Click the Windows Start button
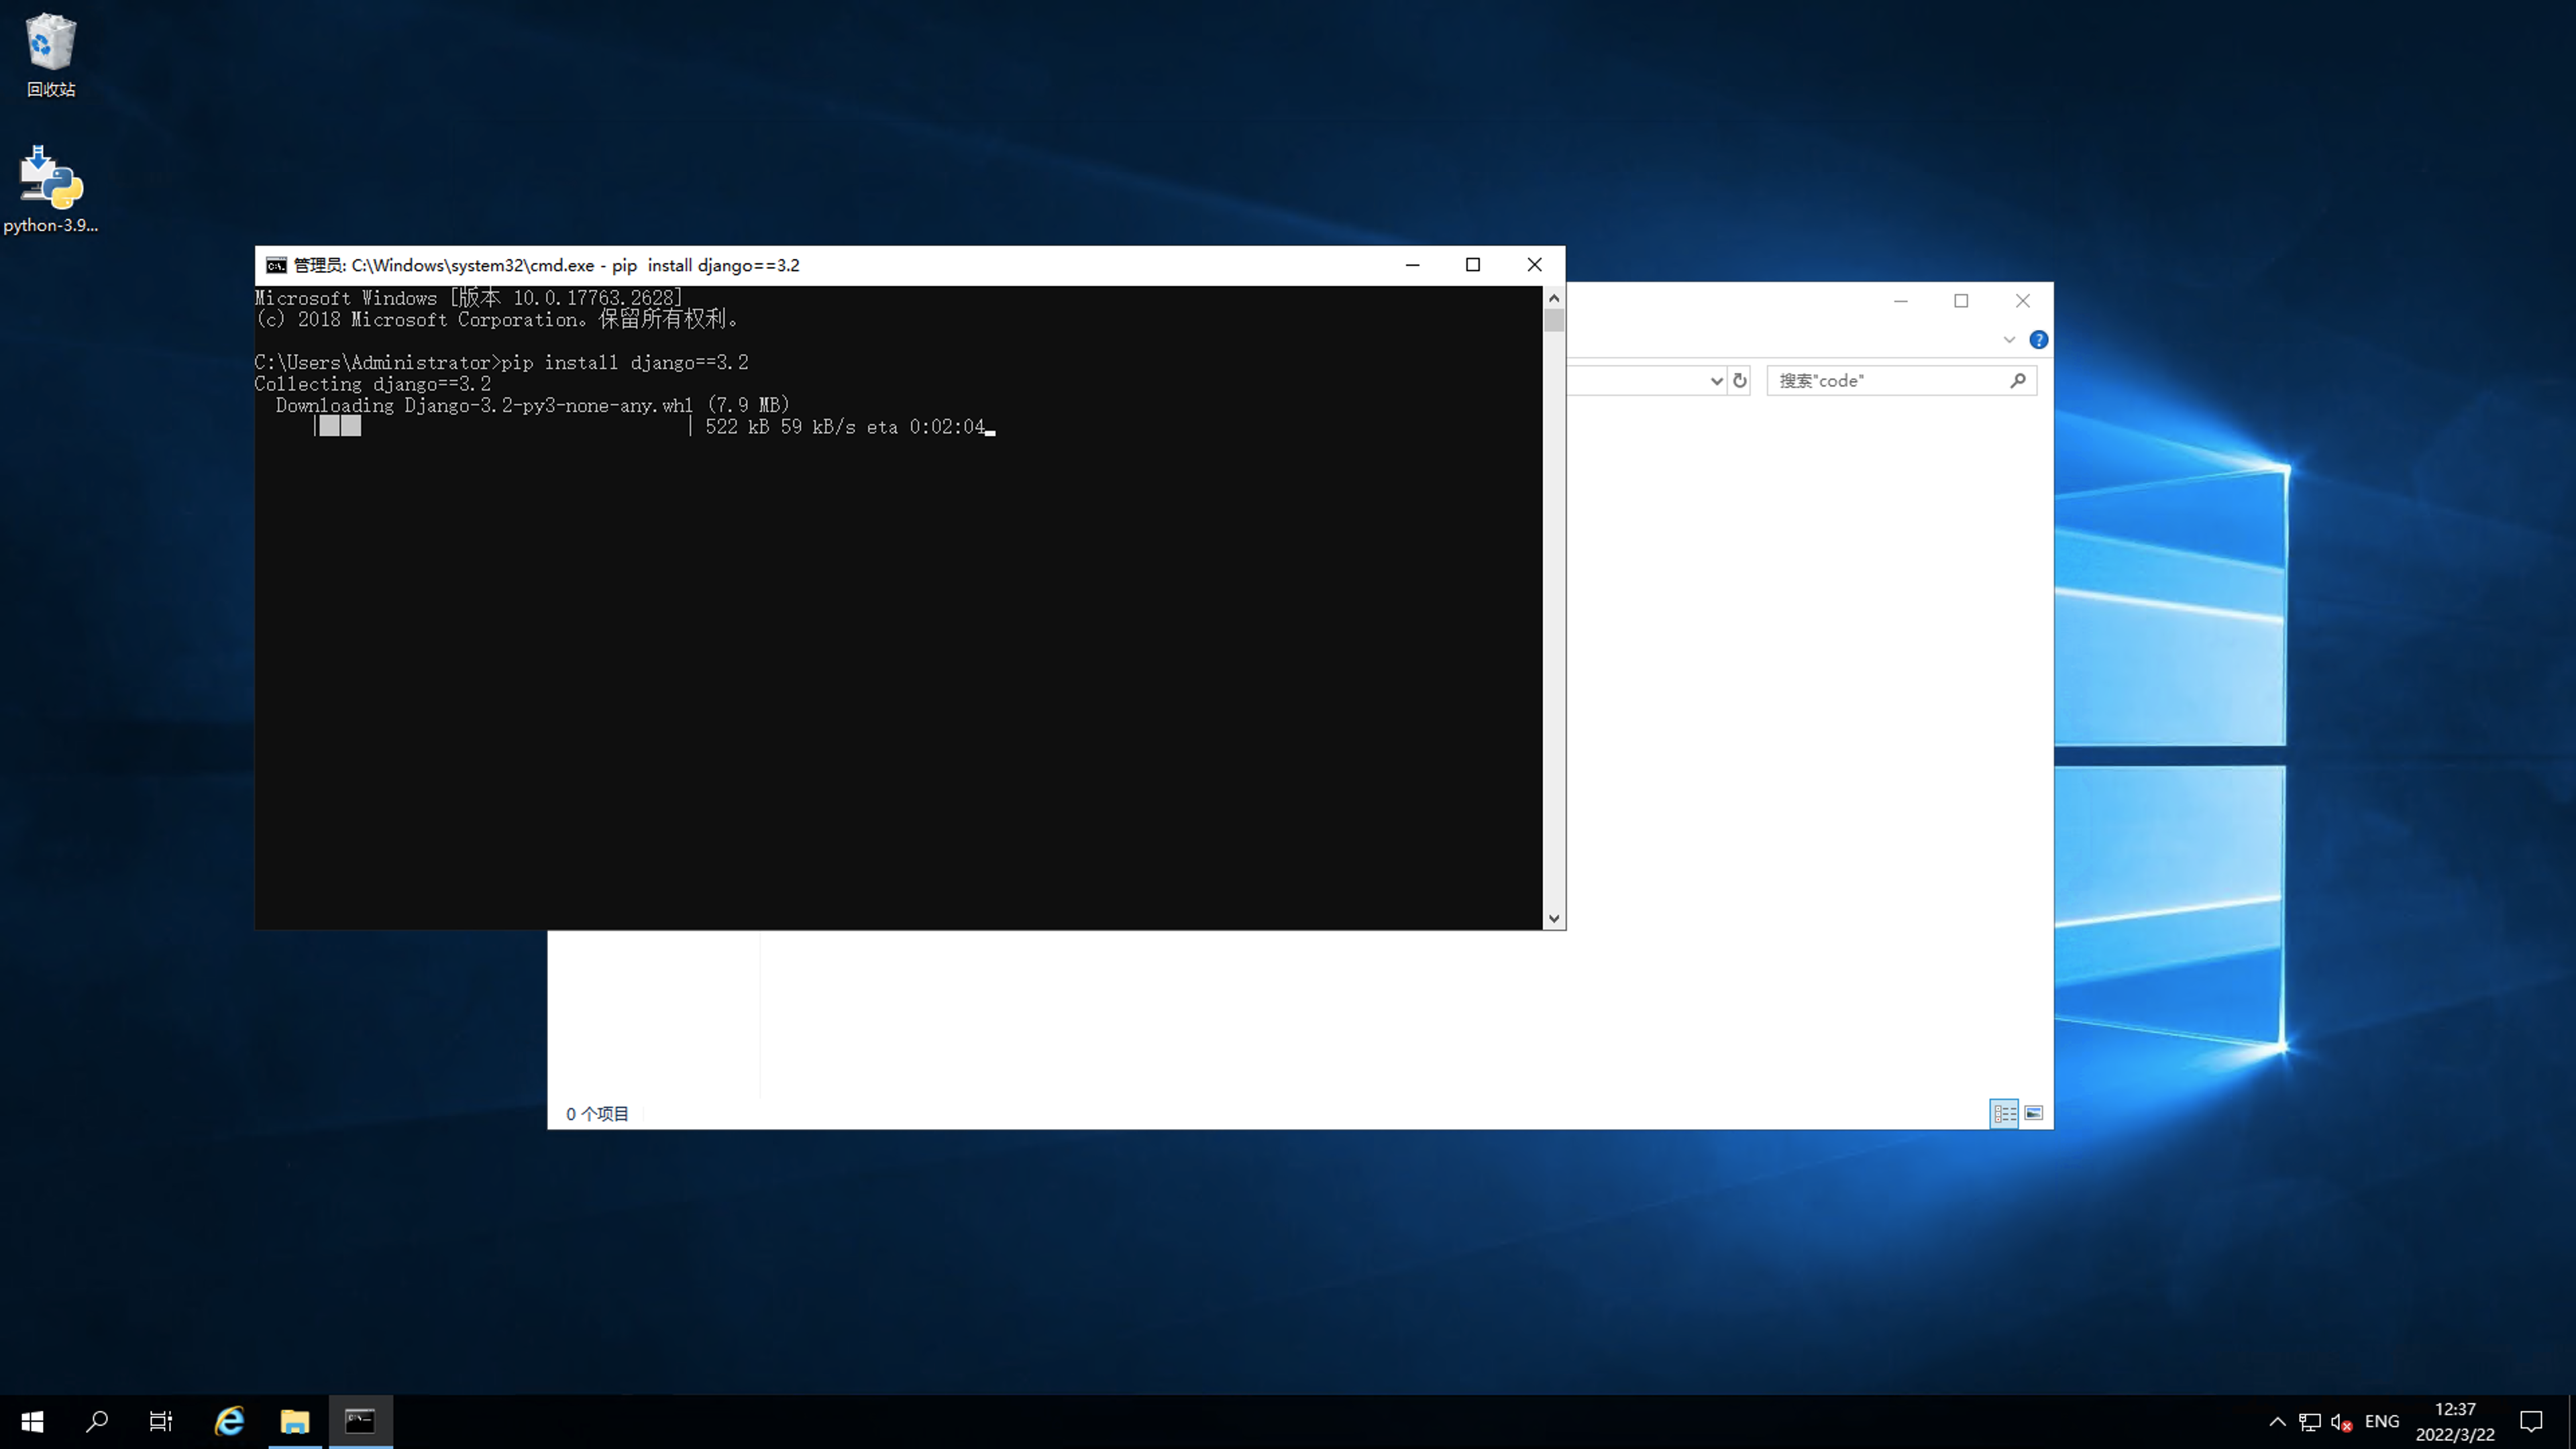The height and width of the screenshot is (1449, 2576). click(x=32, y=1421)
